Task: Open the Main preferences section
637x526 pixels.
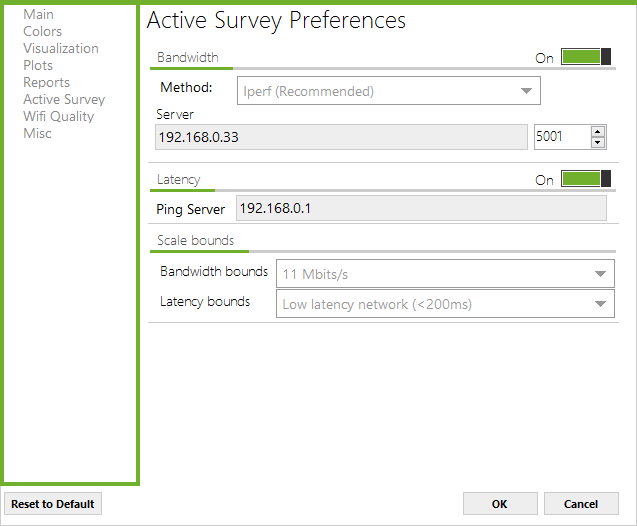Action: click(x=38, y=14)
